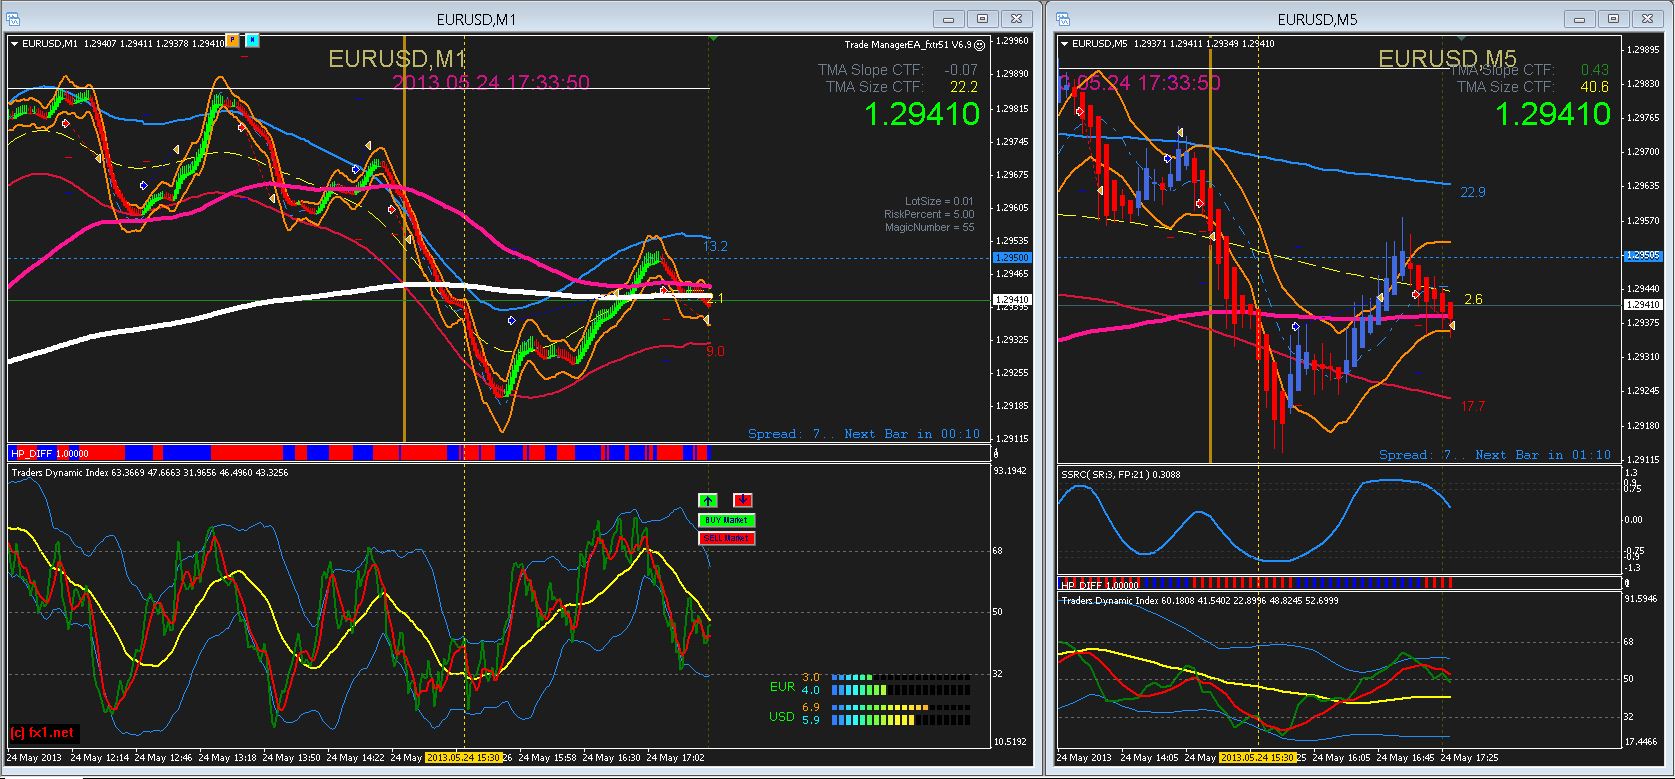
Task: Click 'TMA Slope CTF: -0.07' on M1 chart
Action: click(x=897, y=70)
